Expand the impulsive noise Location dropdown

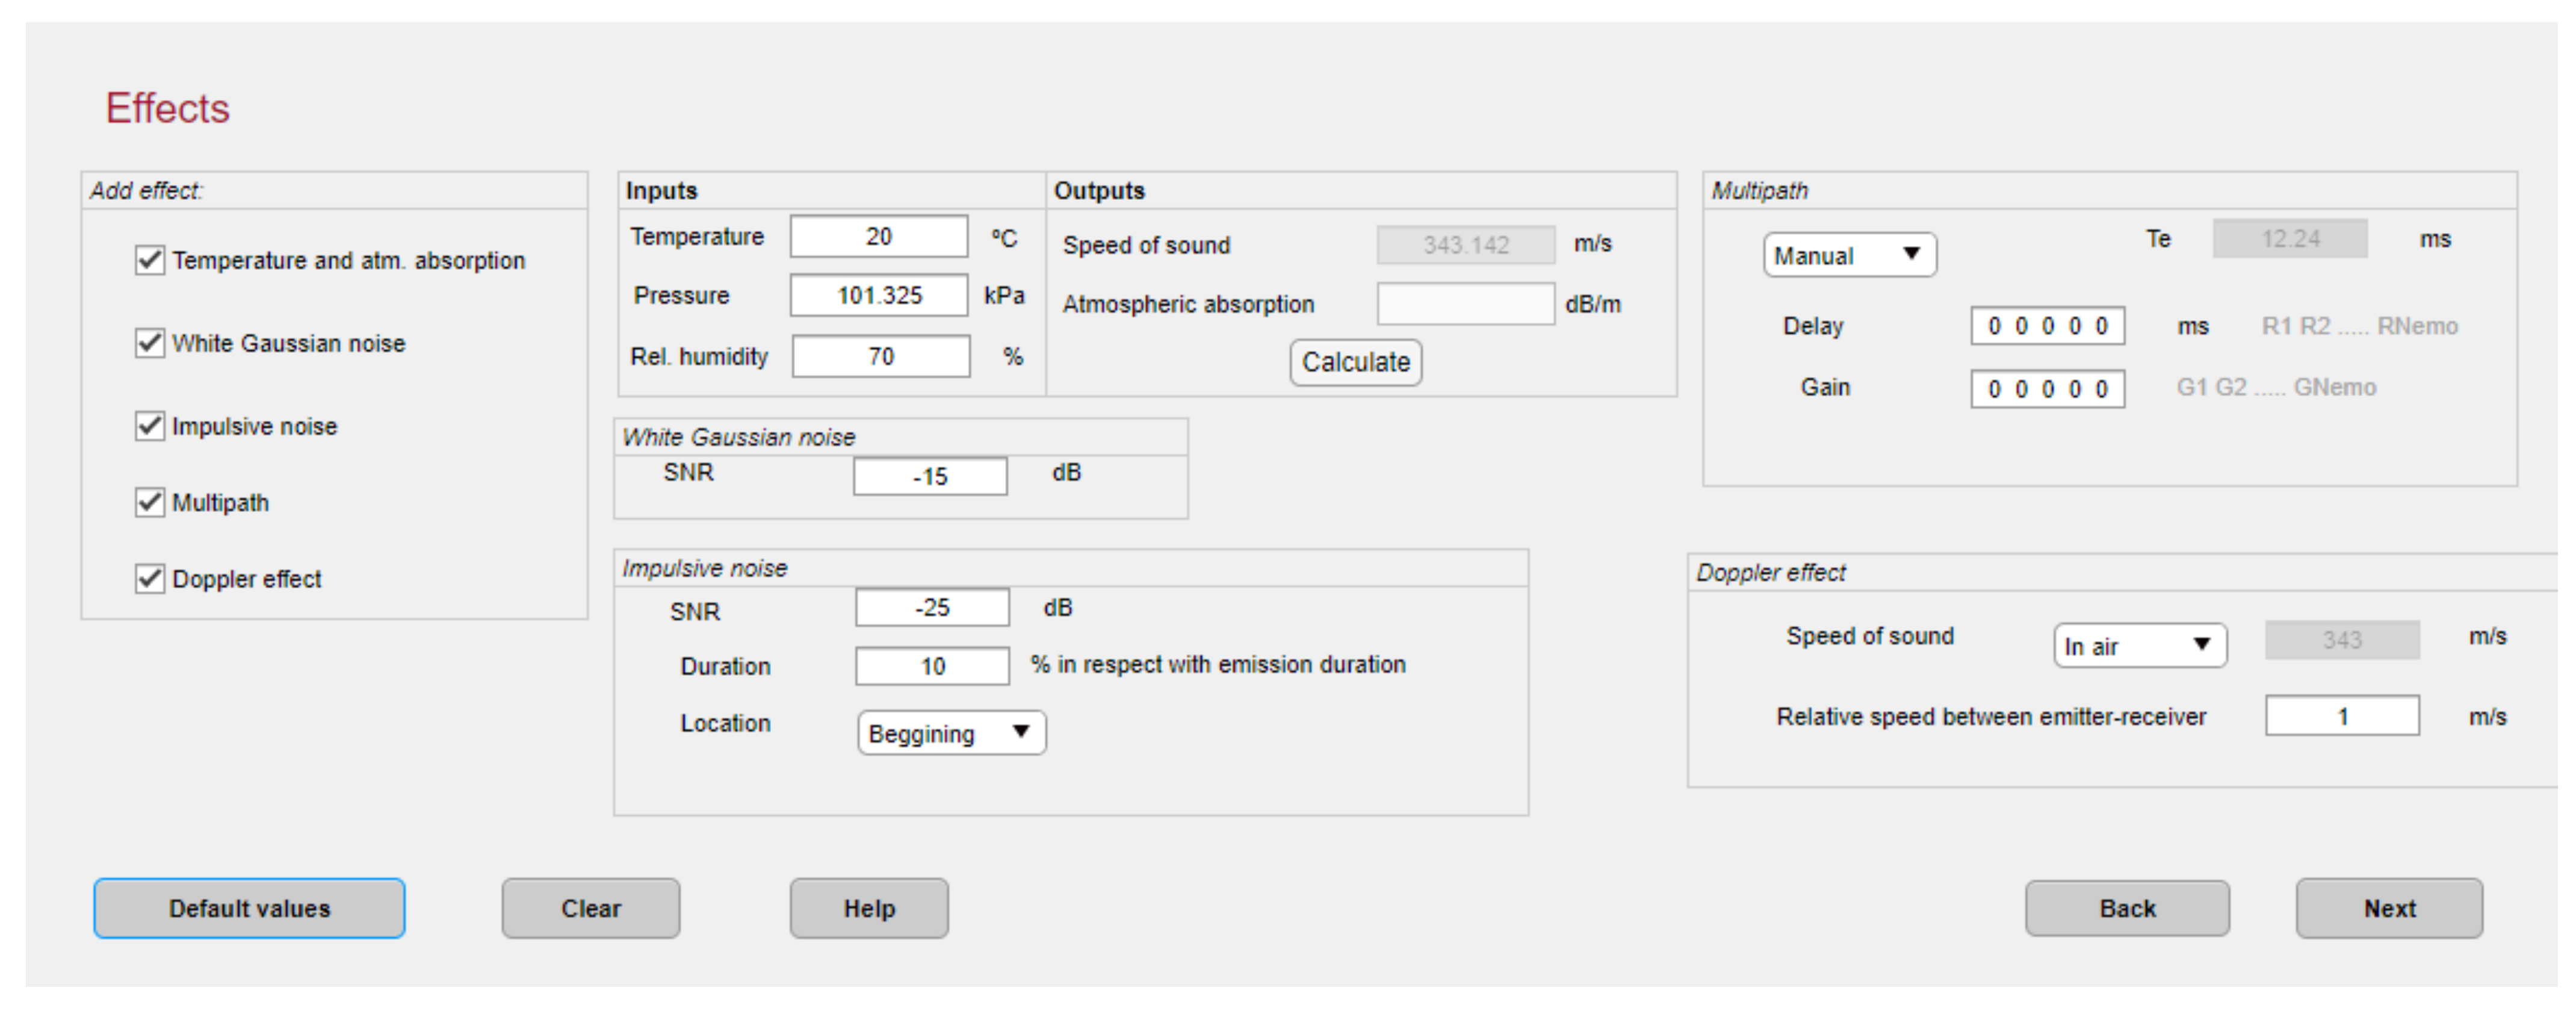pyautogui.click(x=951, y=733)
